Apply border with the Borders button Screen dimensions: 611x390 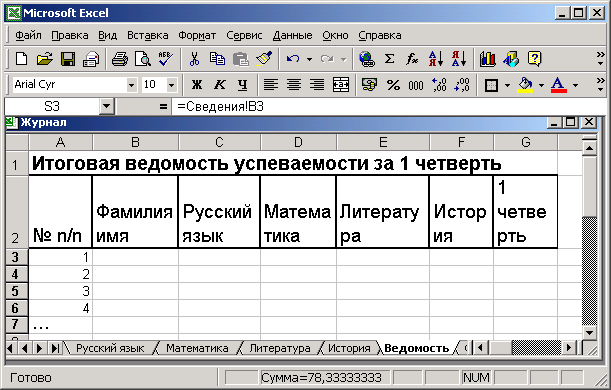pos(492,85)
